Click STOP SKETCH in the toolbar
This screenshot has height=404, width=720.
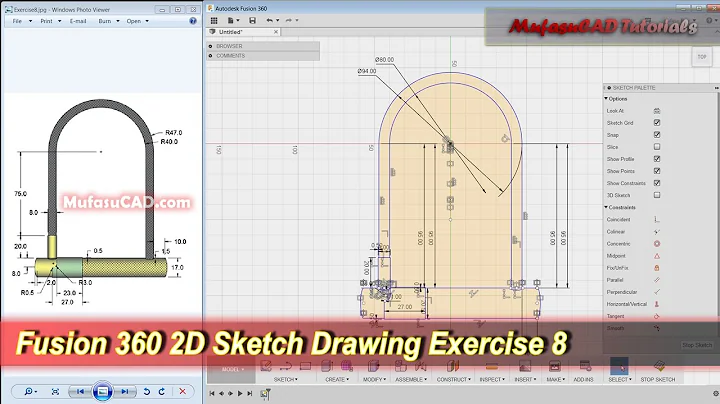tap(658, 380)
